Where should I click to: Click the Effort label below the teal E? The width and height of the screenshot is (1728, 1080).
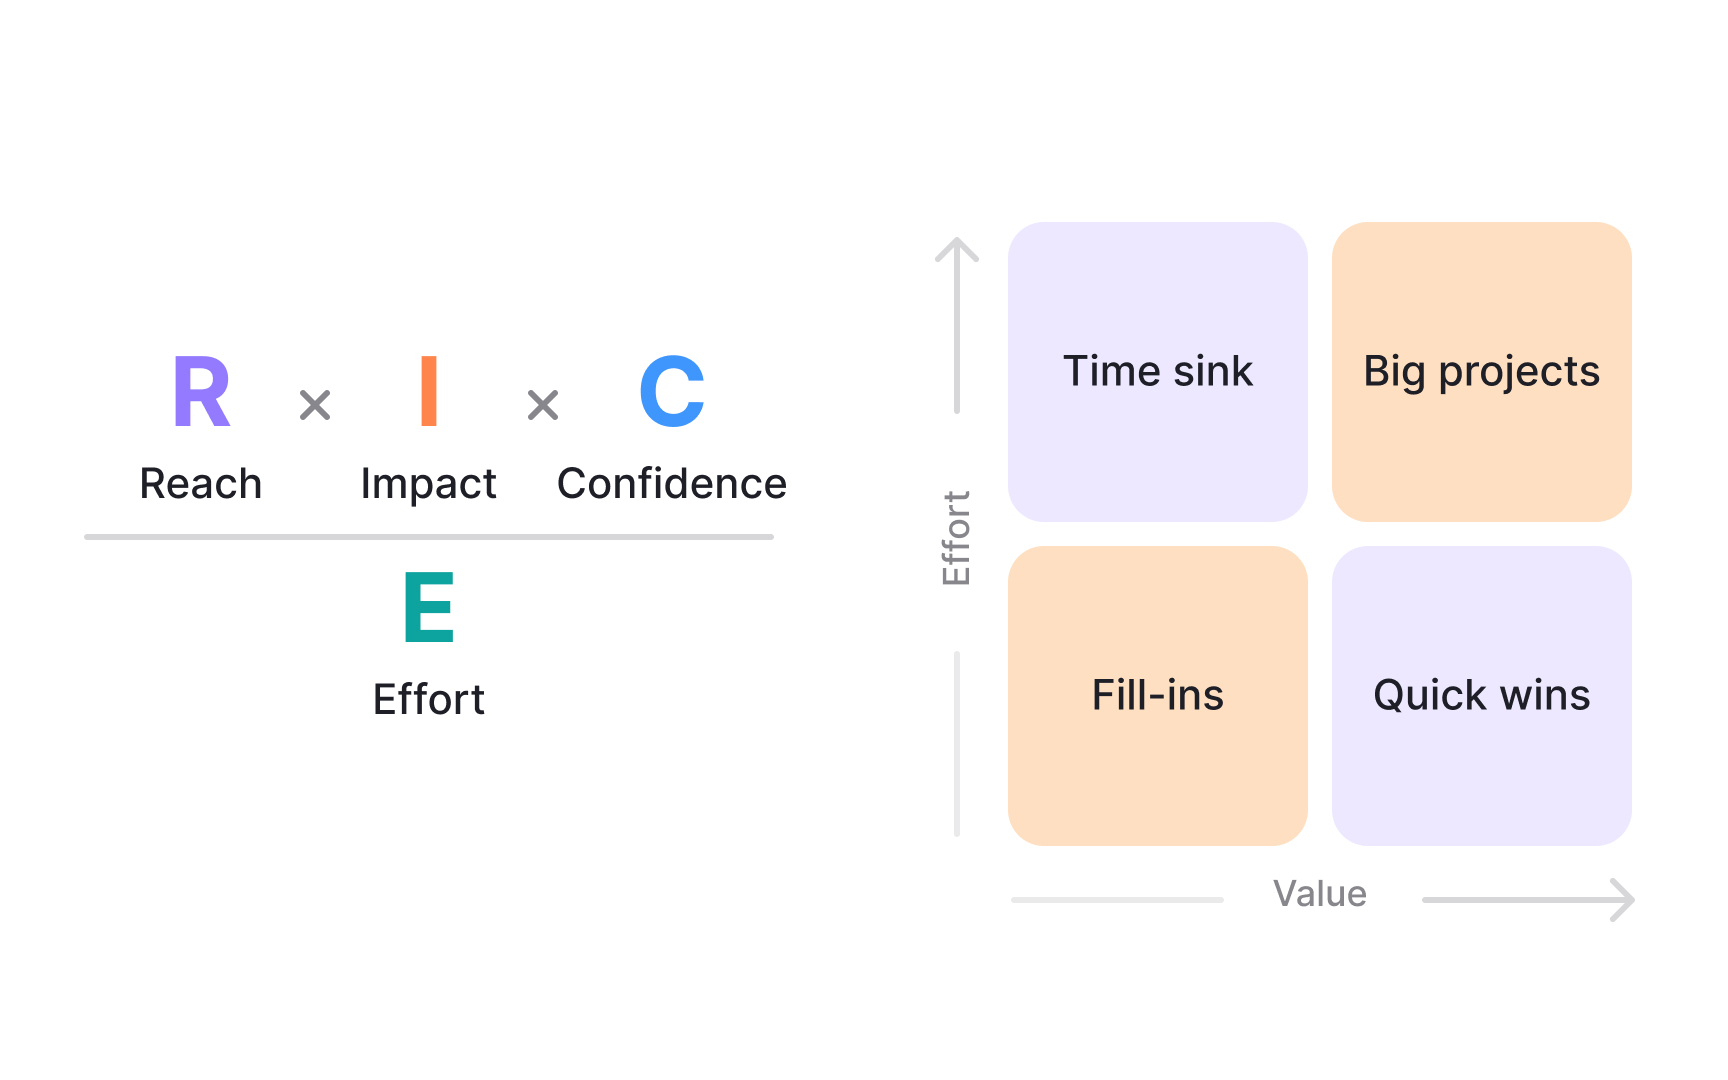point(429,699)
